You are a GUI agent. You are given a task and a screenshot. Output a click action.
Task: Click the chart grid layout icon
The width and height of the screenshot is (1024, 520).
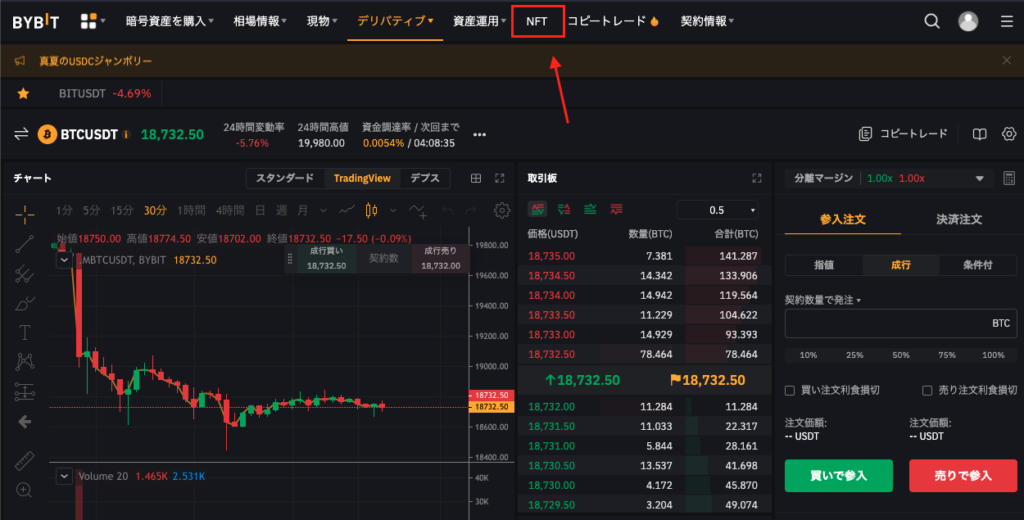click(476, 178)
